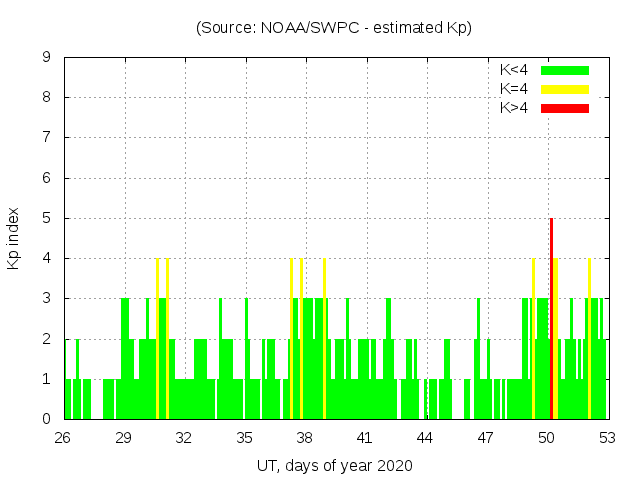This screenshot has width=640, height=480.
Task: Click the yellow K=4 legend swatch
Action: (x=565, y=89)
